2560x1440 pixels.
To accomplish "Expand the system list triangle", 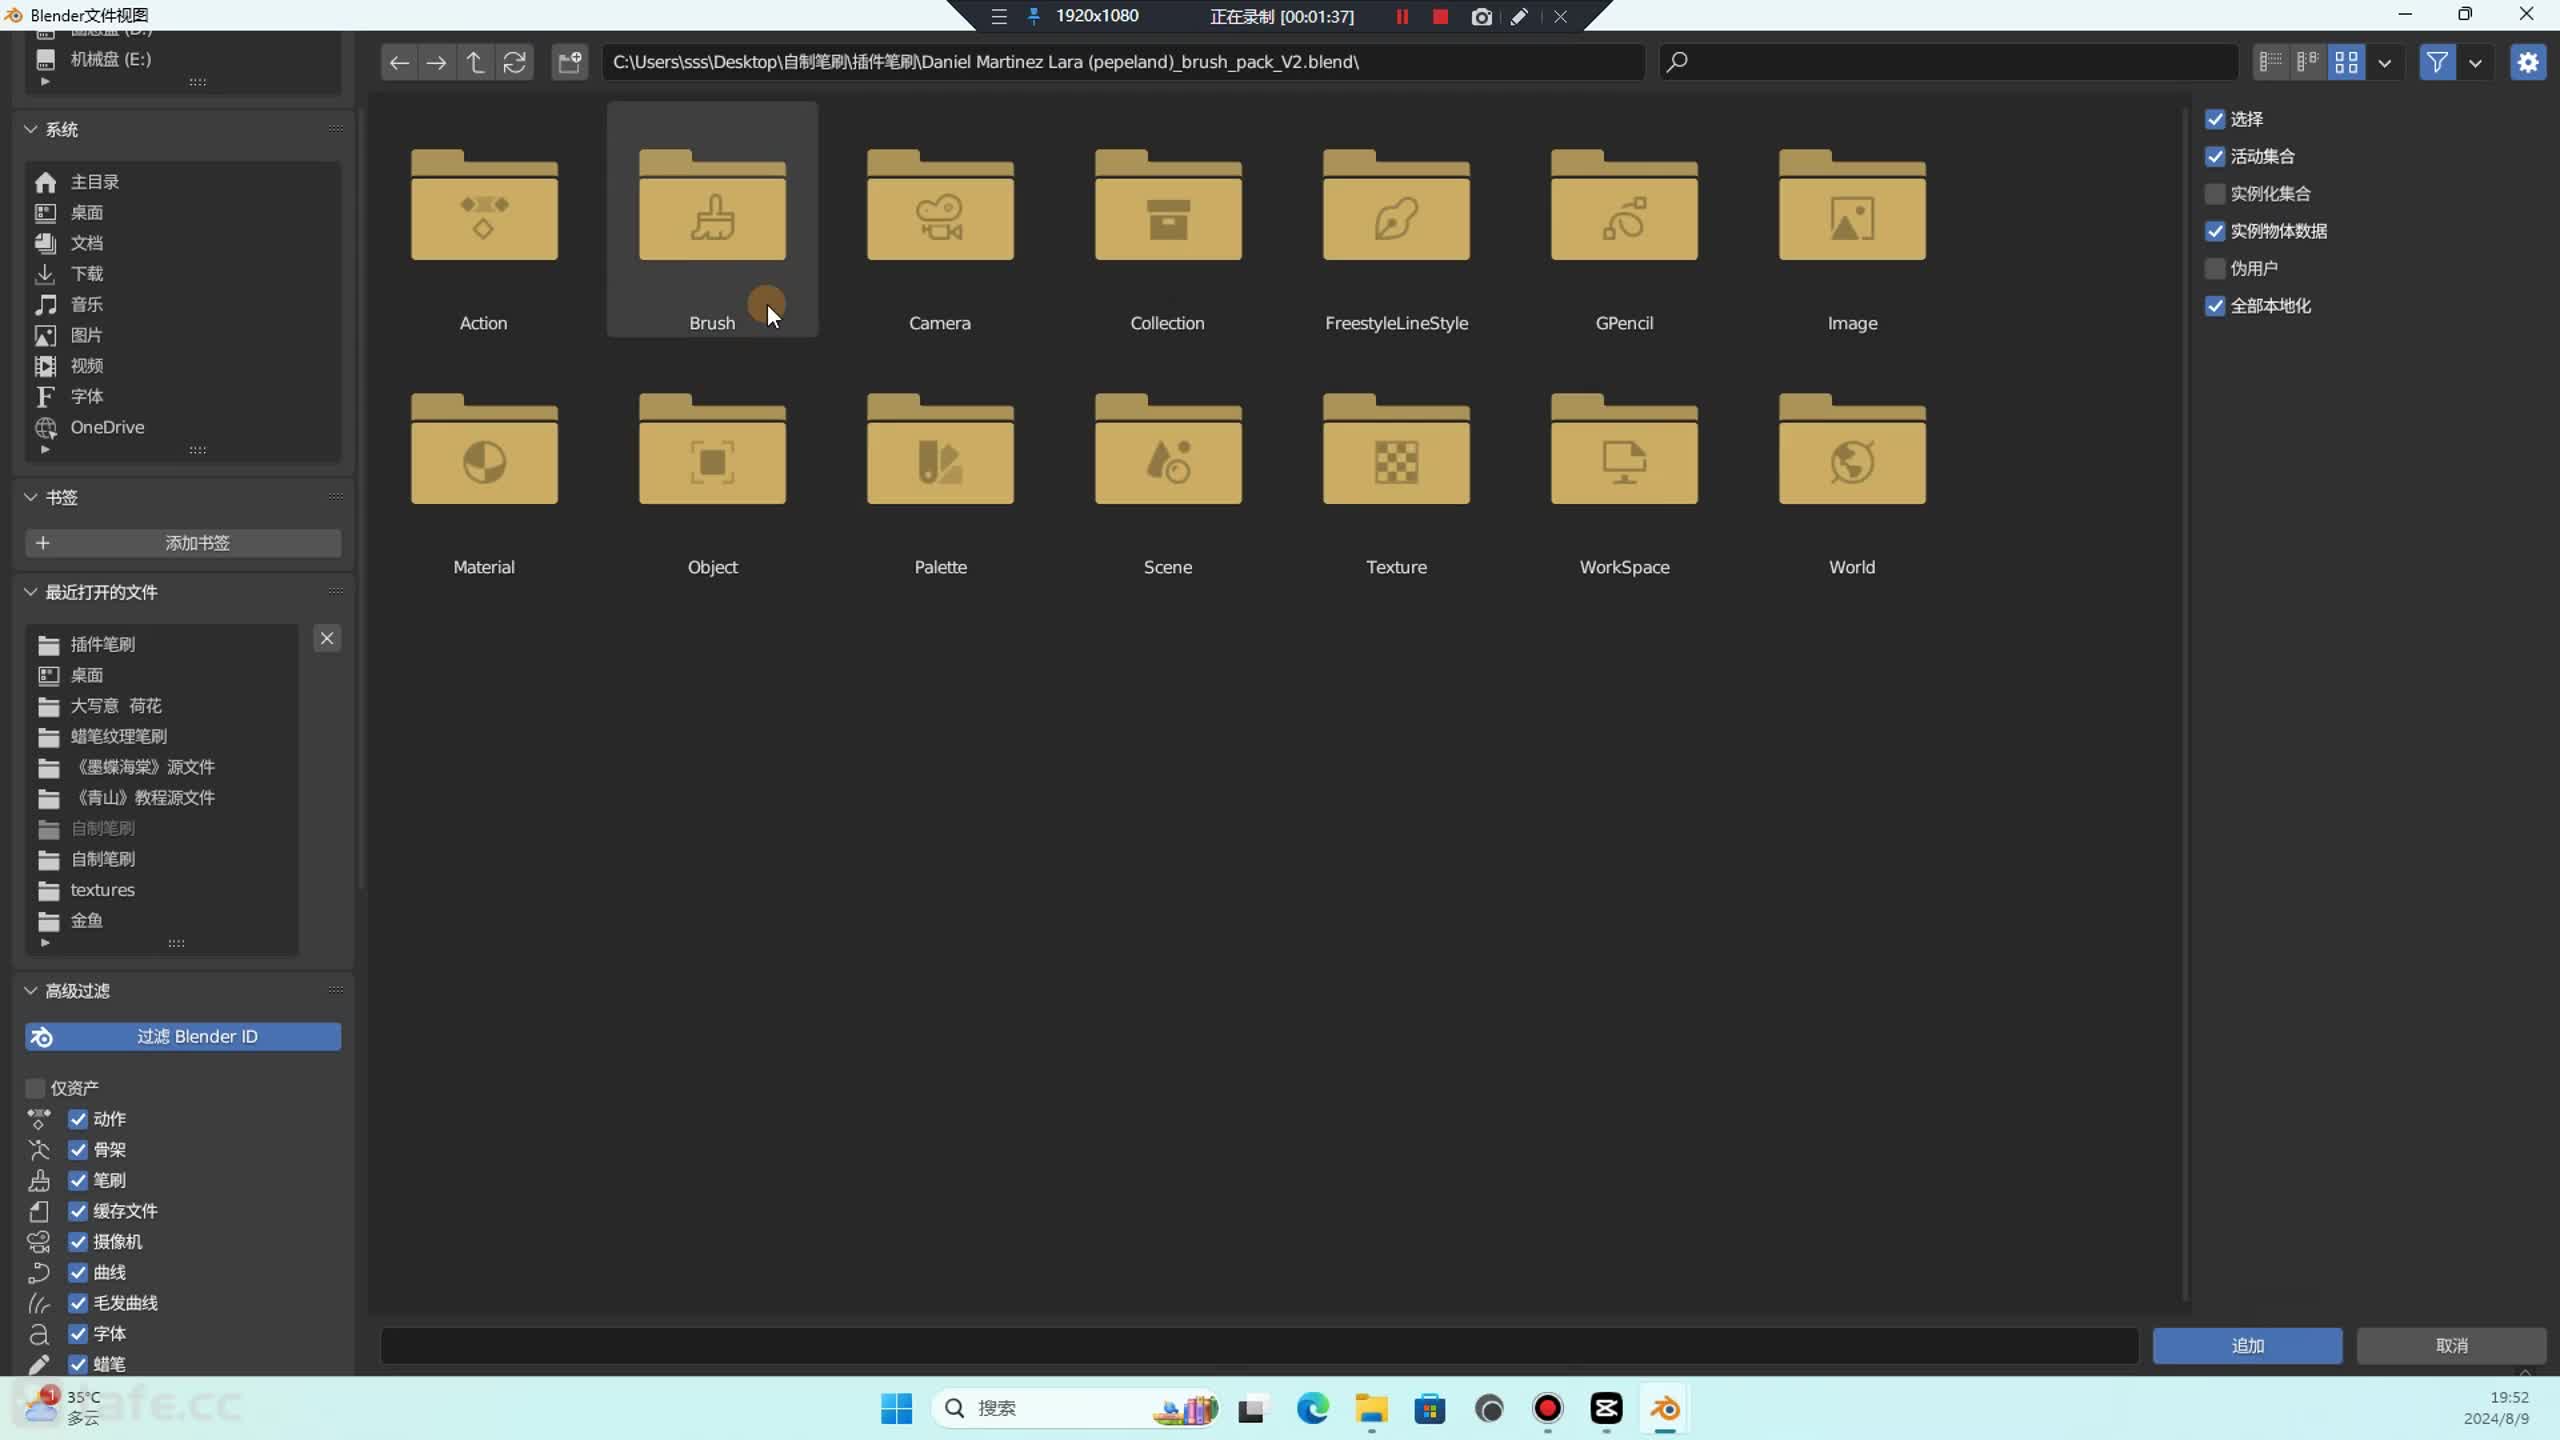I will 45,450.
